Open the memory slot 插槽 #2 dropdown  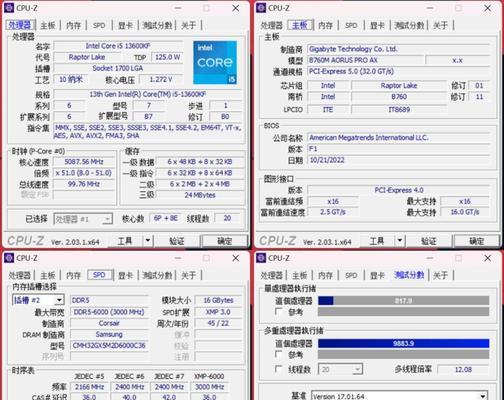pyautogui.click(x=38, y=300)
